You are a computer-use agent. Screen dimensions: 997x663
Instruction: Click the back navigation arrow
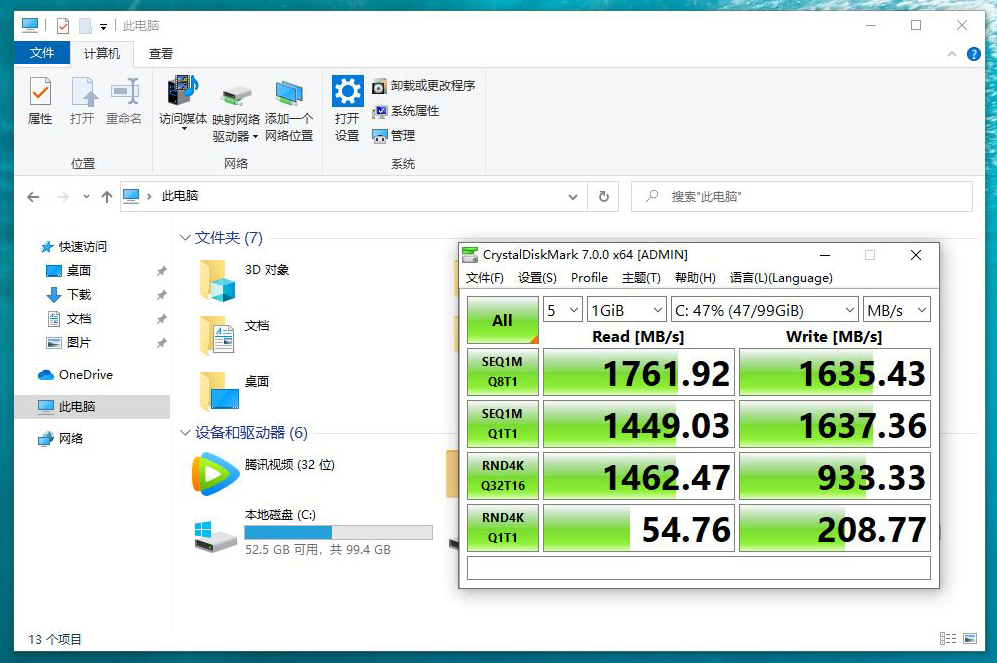click(33, 197)
